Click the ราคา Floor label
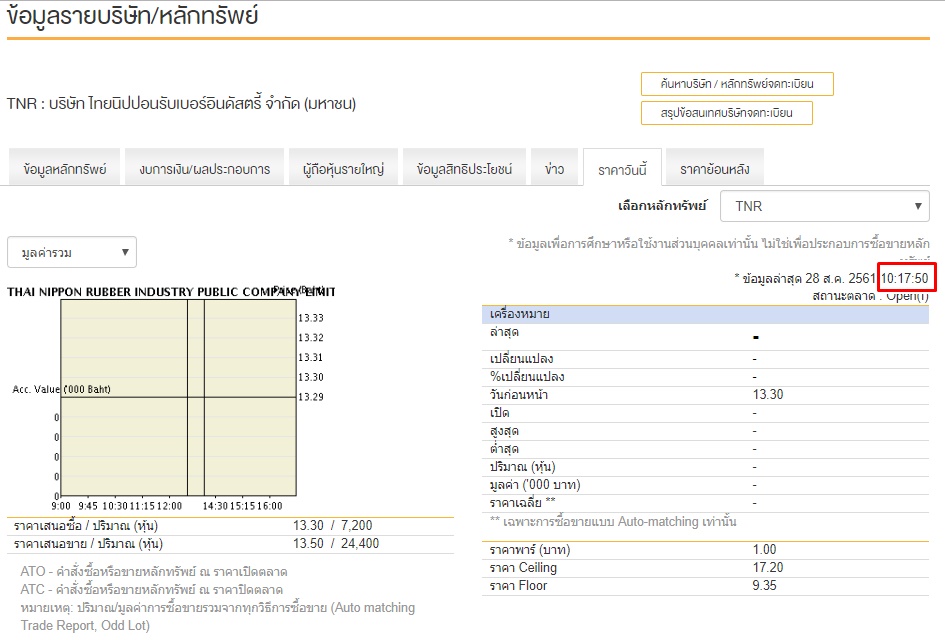Image resolution: width=945 pixels, height=640 pixels. [x=518, y=586]
